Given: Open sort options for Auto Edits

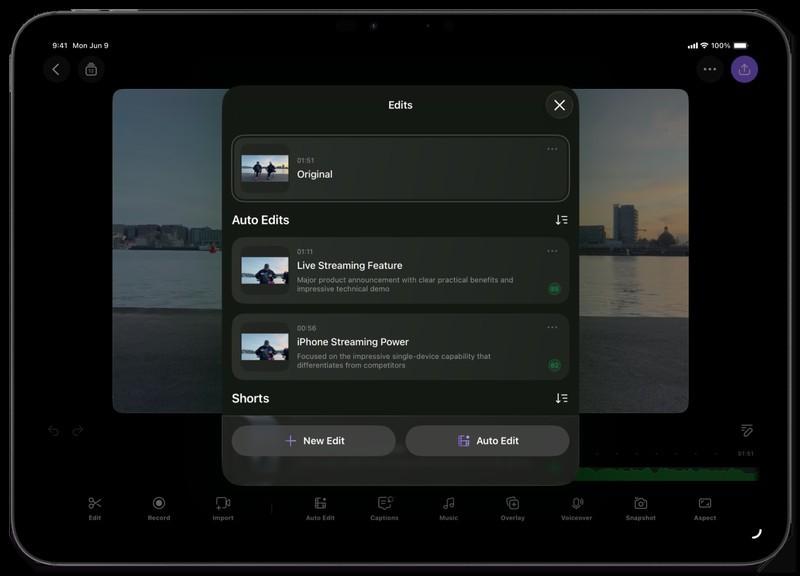Looking at the screenshot, I should pyautogui.click(x=561, y=220).
